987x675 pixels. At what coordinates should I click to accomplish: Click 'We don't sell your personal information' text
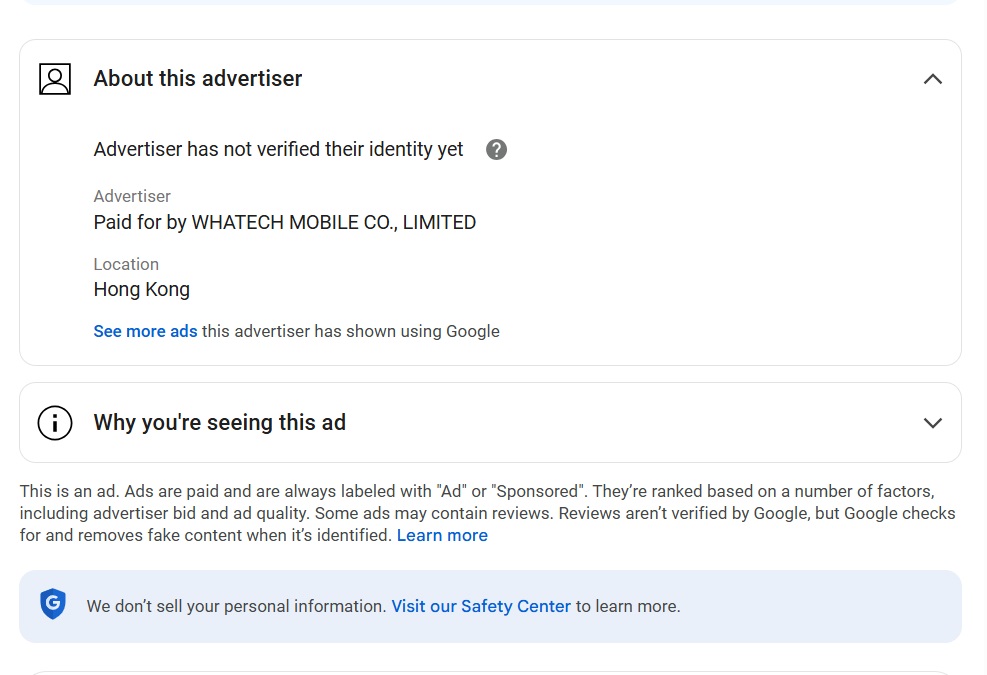click(x=236, y=606)
